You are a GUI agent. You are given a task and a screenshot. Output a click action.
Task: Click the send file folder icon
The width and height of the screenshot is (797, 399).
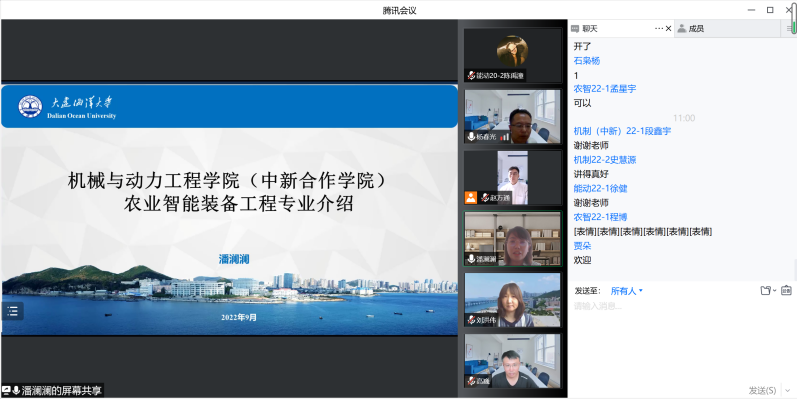pos(765,291)
